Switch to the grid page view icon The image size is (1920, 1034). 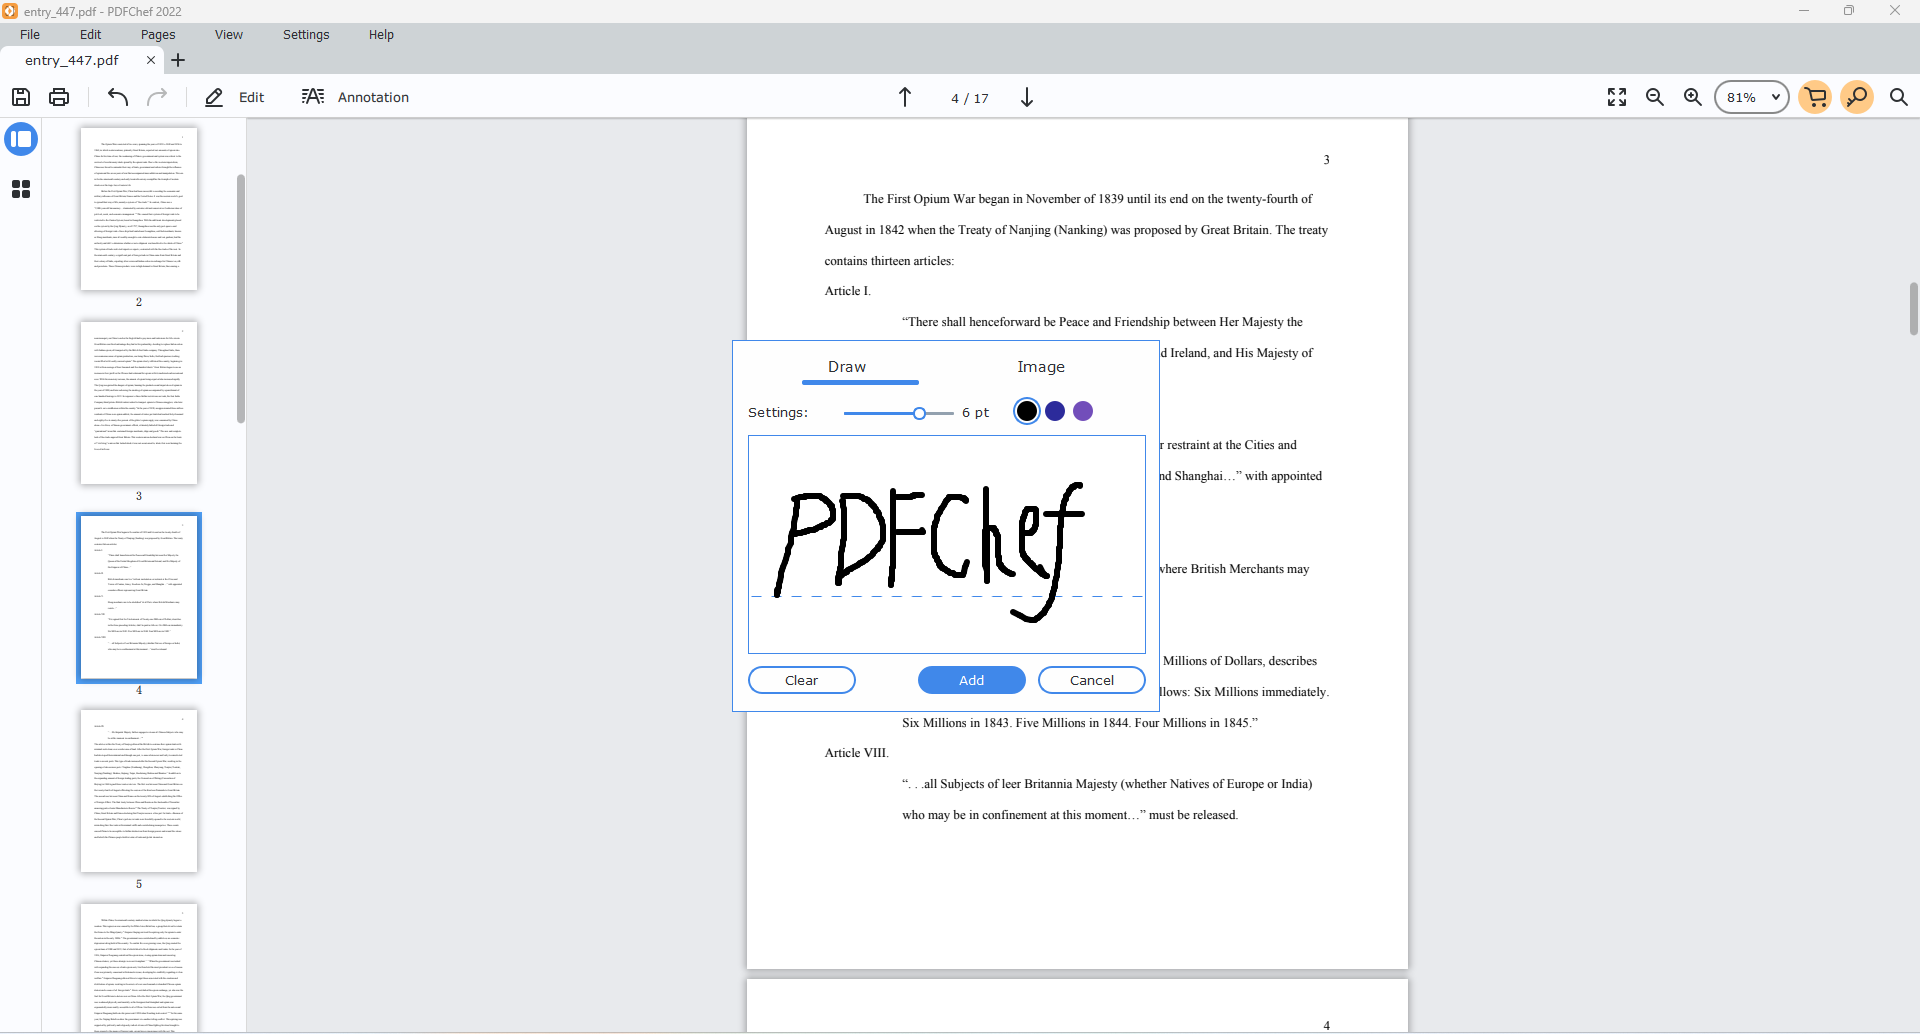click(21, 189)
